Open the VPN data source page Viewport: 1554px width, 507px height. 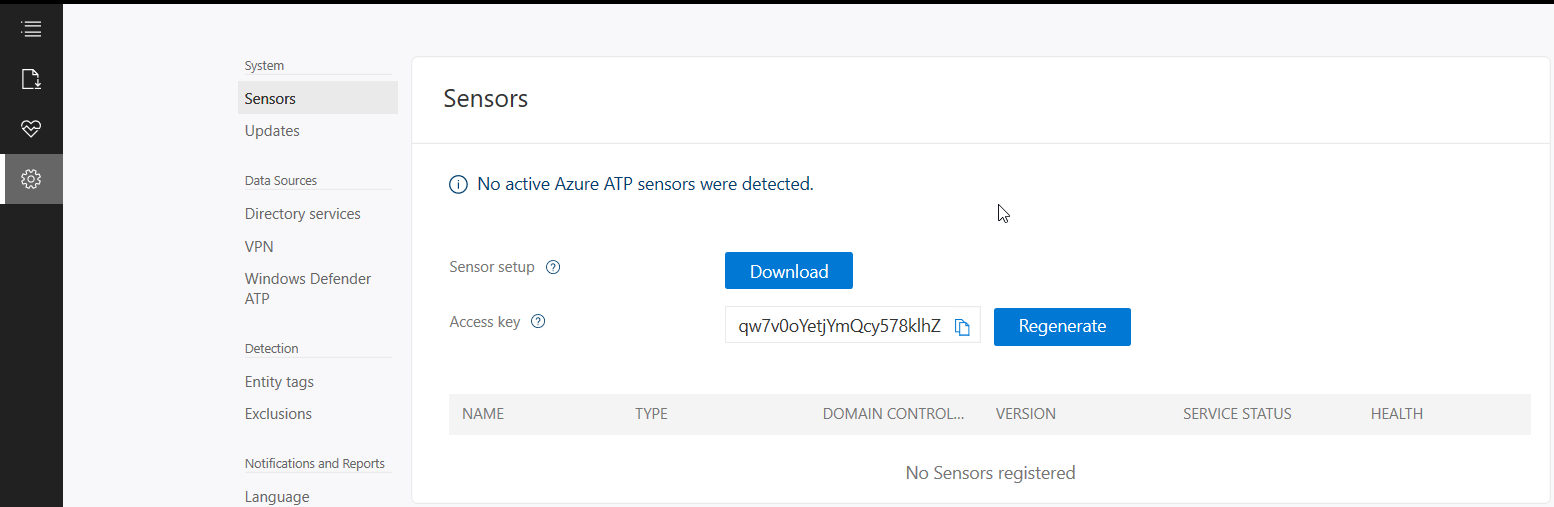[259, 246]
